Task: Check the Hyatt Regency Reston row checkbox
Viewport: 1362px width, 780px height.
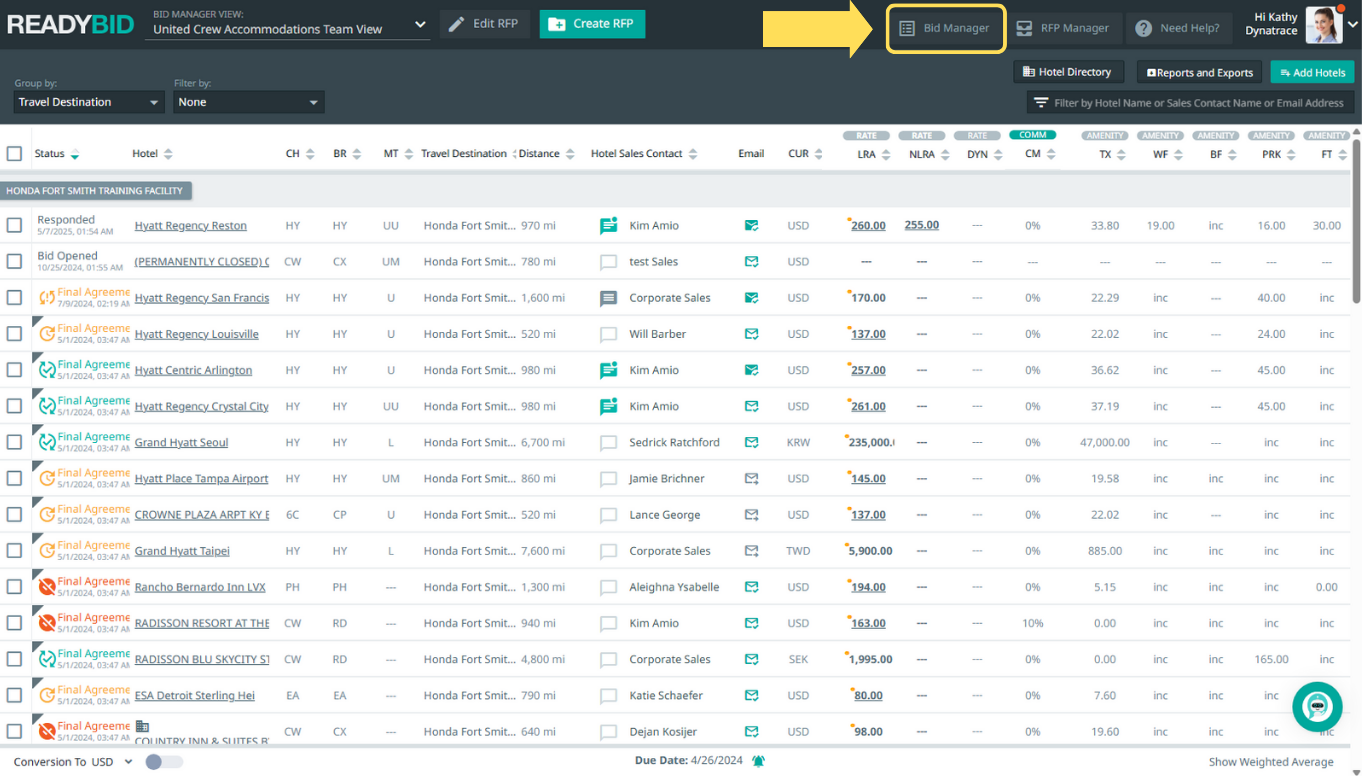Action: click(x=14, y=226)
